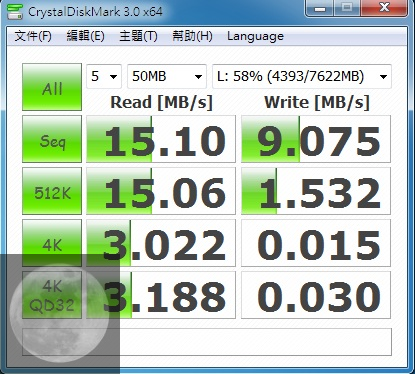Viewport: 415px width, 374px height.
Task: Start the 4K benchmark test
Action: click(52, 243)
